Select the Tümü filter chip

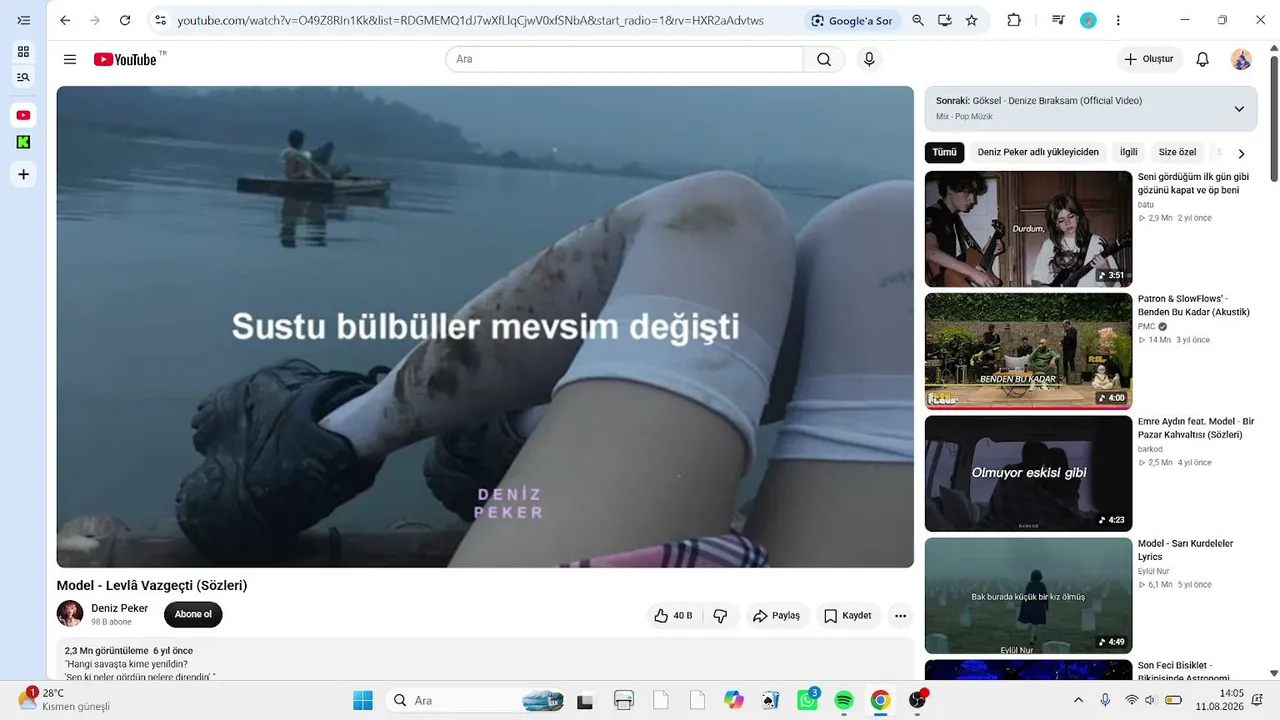click(944, 153)
